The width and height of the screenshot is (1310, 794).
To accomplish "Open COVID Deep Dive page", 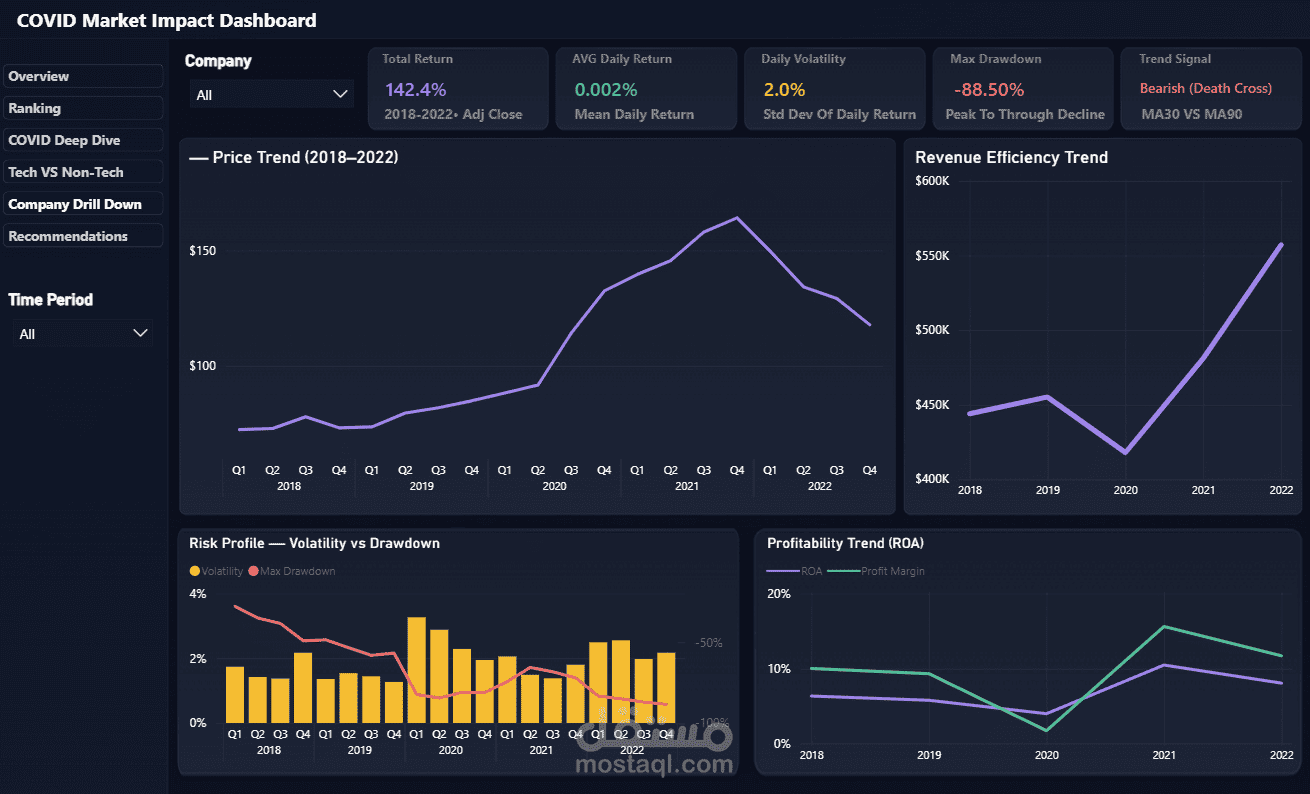I will click(x=83, y=140).
